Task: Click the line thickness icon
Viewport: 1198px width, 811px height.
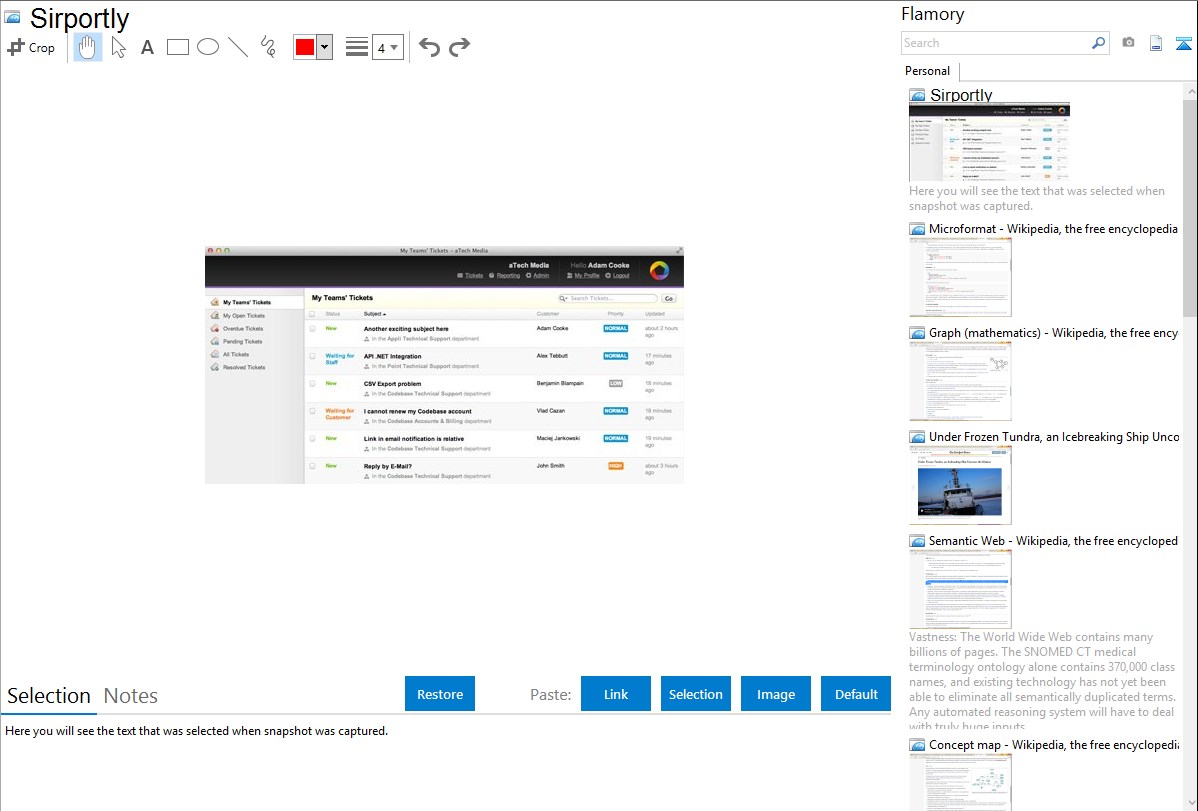Action: point(357,47)
